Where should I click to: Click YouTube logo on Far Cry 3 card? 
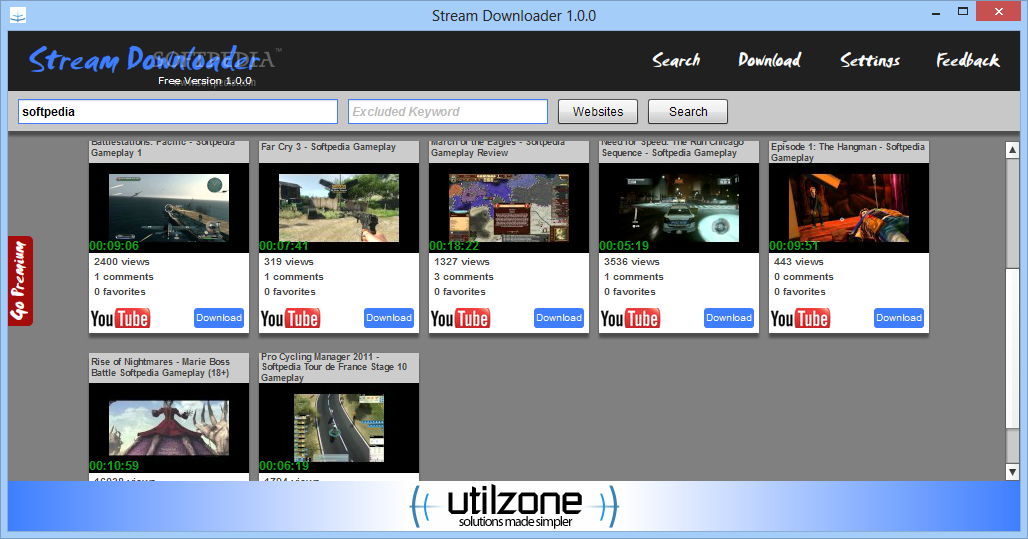(290, 319)
